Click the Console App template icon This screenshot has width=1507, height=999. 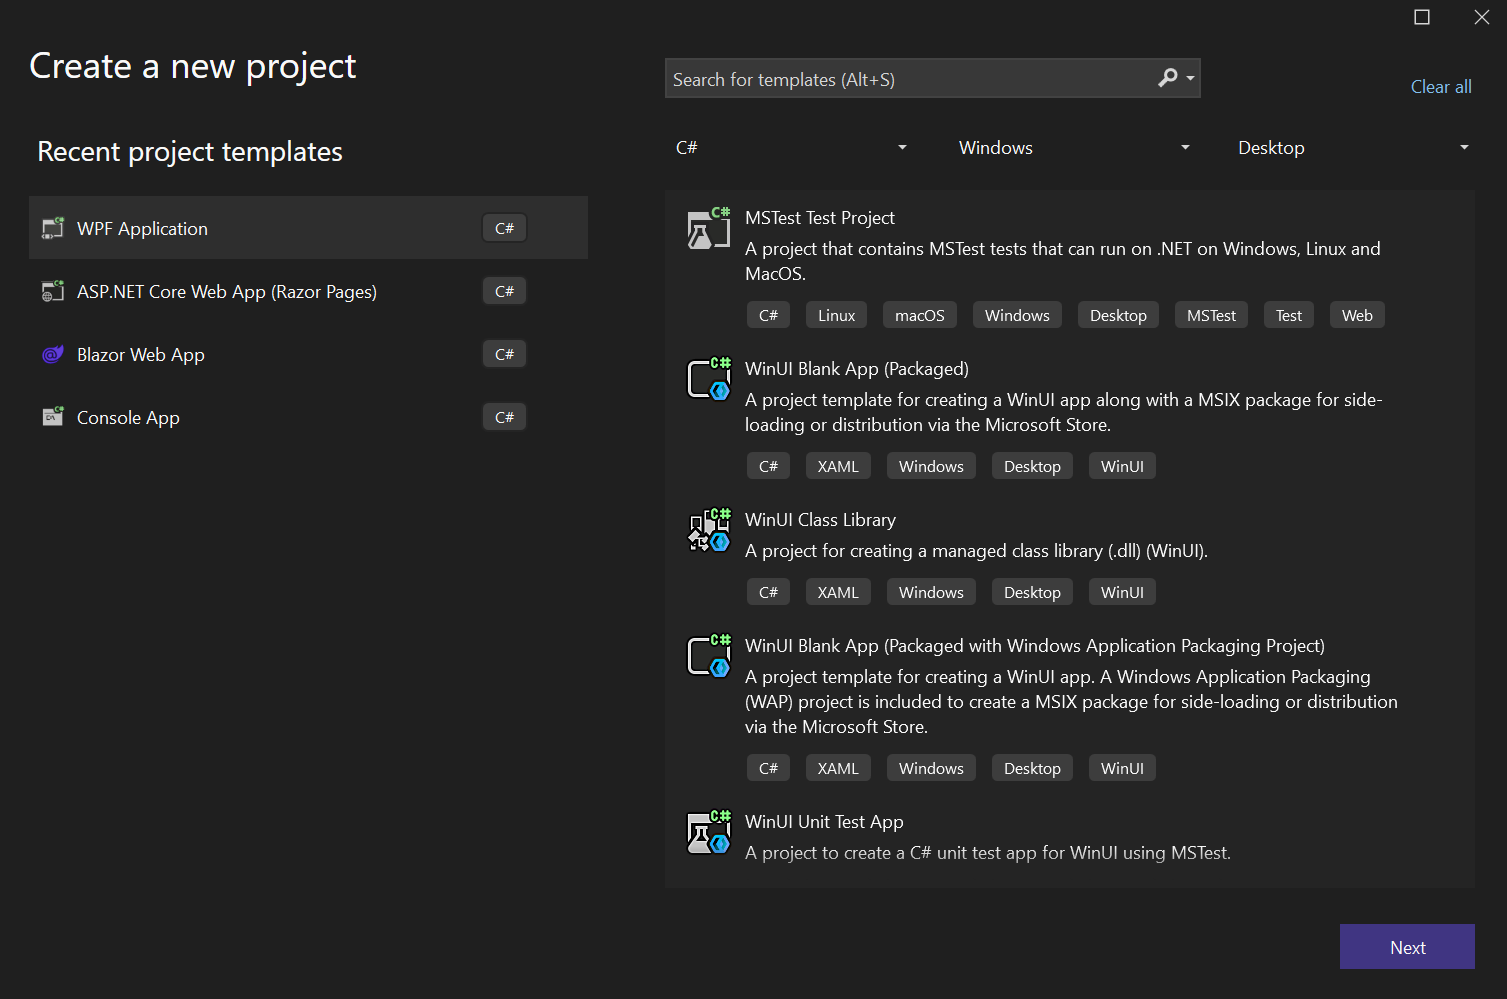(x=52, y=417)
